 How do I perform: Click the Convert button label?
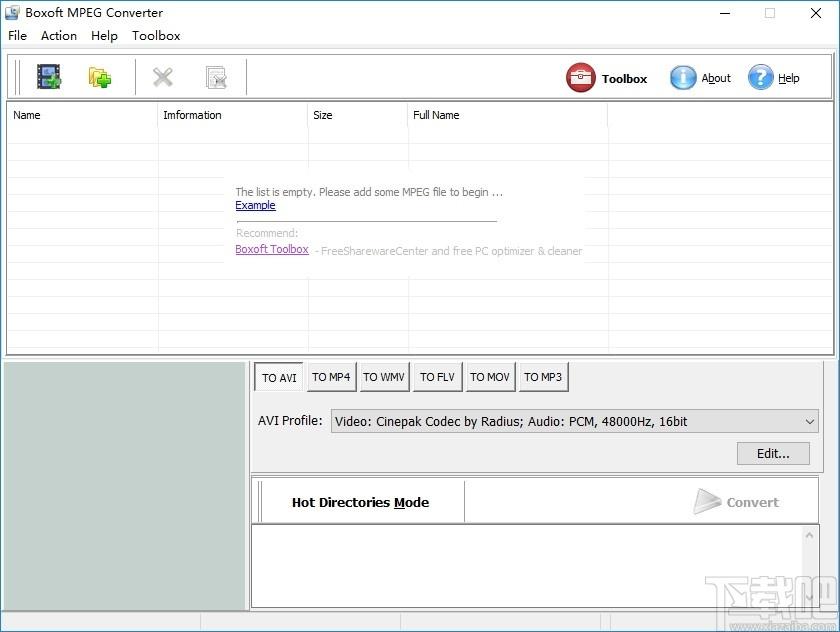753,502
